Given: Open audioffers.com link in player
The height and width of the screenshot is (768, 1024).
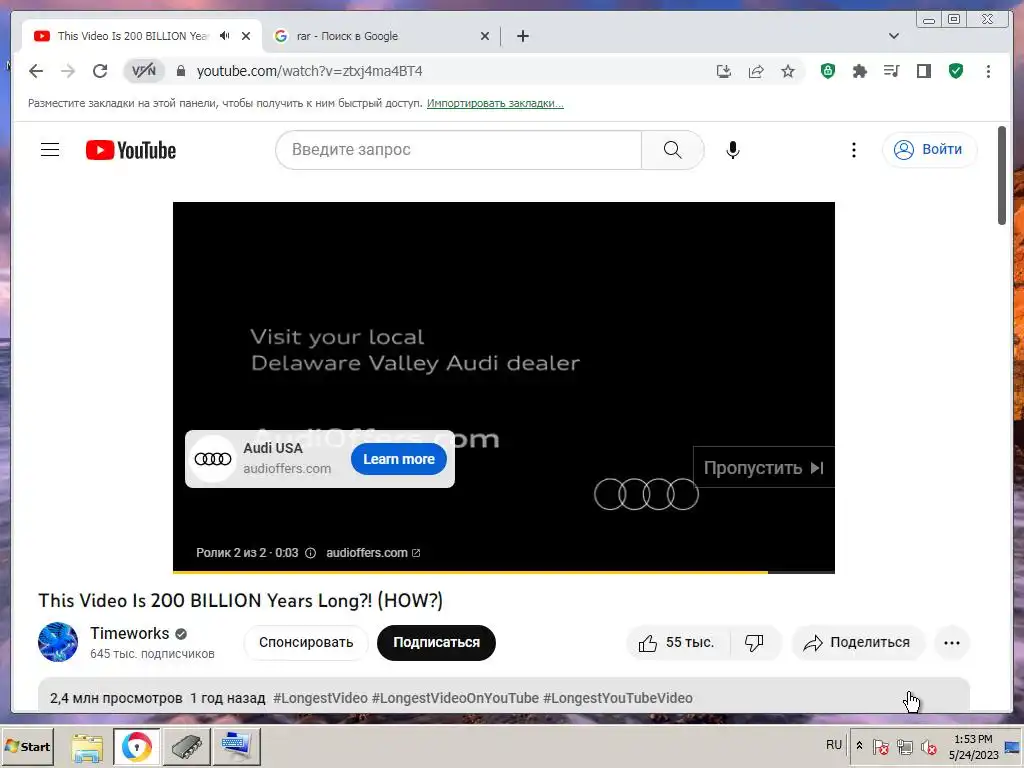Looking at the screenshot, I should [373, 553].
